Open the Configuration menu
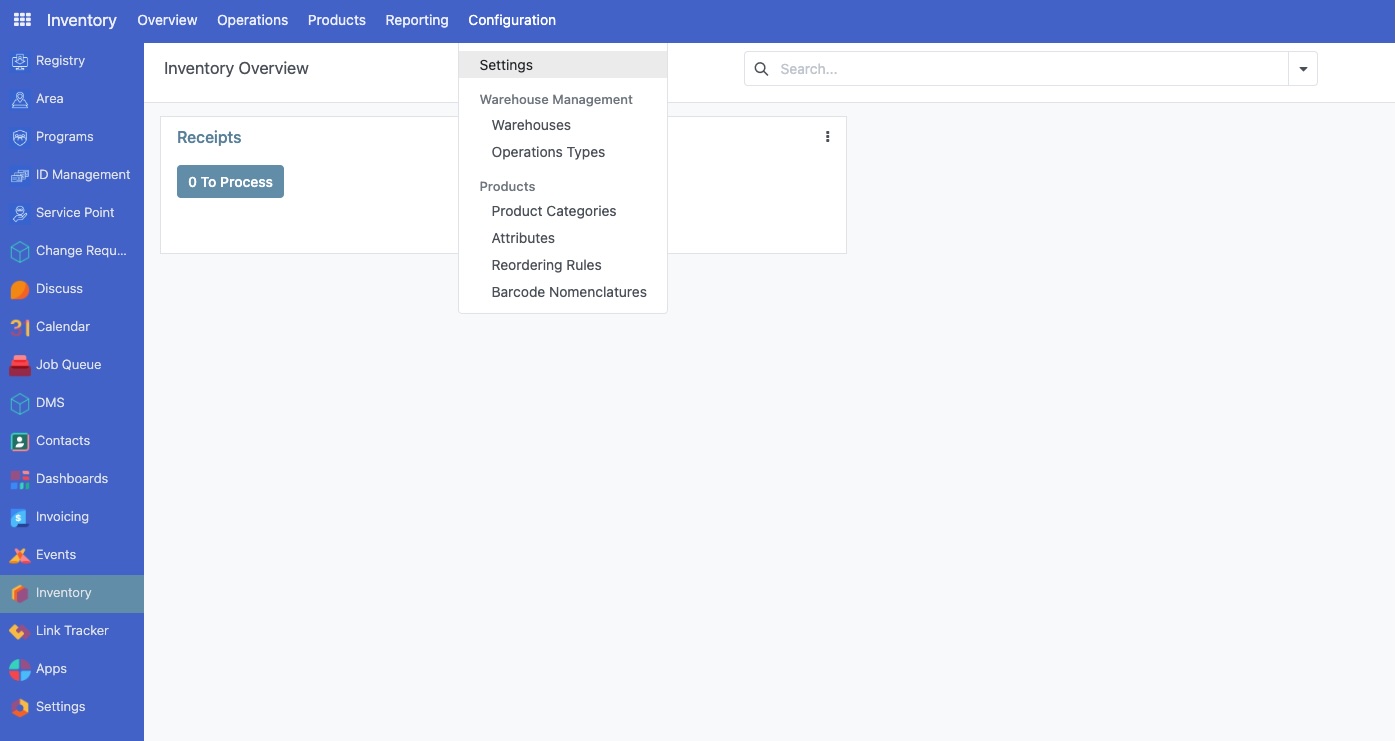 [511, 20]
